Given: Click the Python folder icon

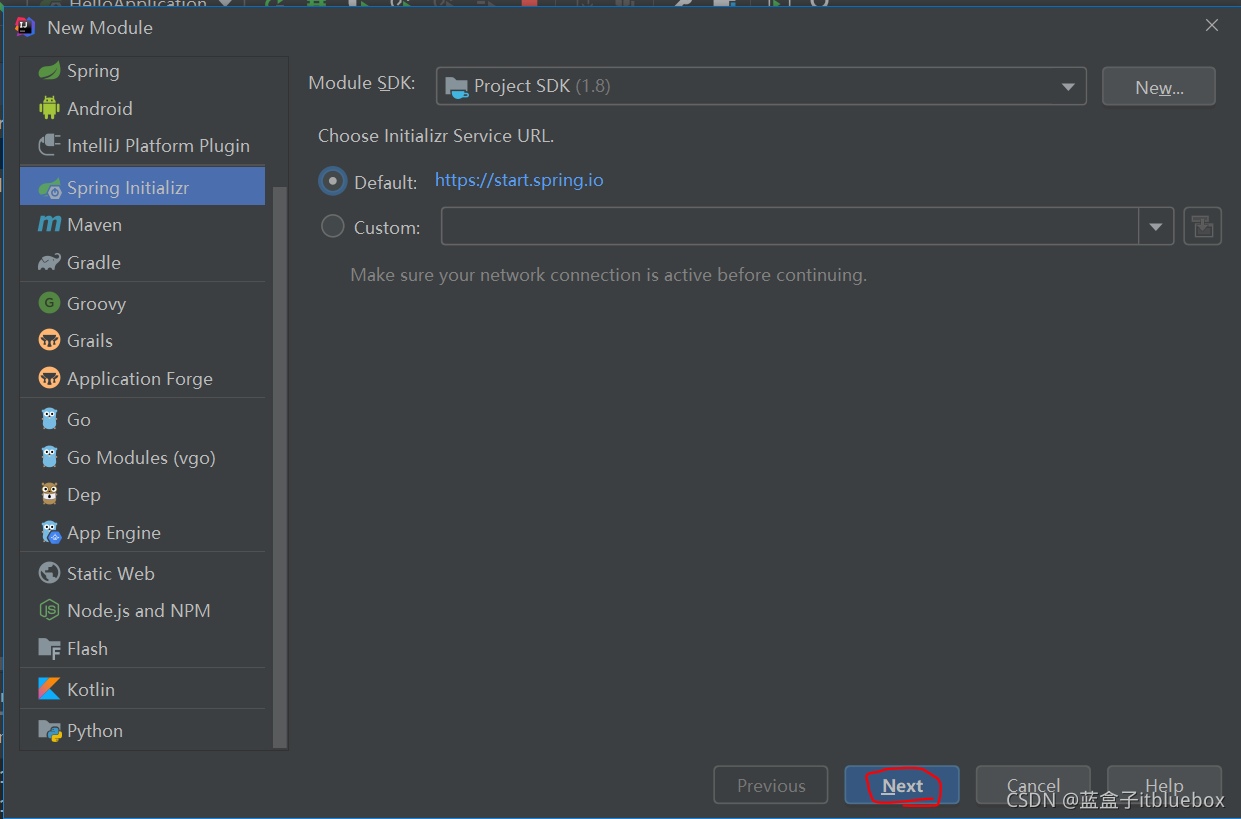Looking at the screenshot, I should [x=50, y=731].
